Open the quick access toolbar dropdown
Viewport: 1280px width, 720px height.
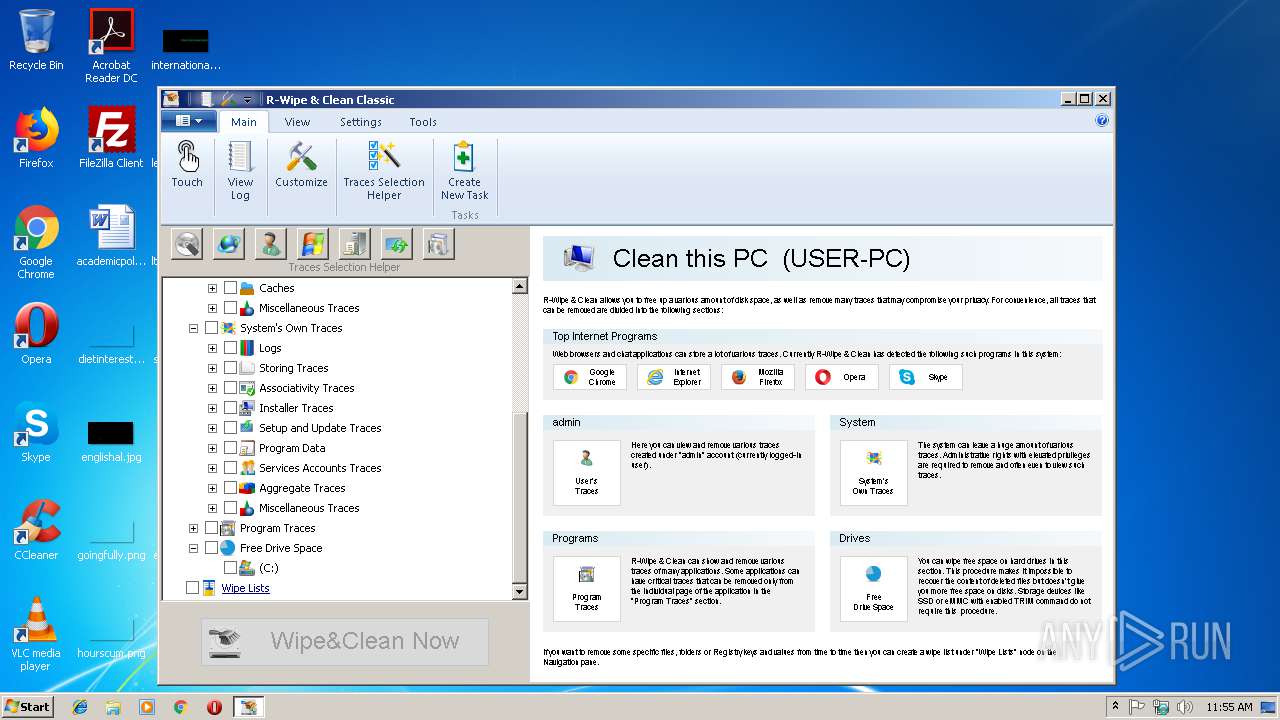click(248, 100)
